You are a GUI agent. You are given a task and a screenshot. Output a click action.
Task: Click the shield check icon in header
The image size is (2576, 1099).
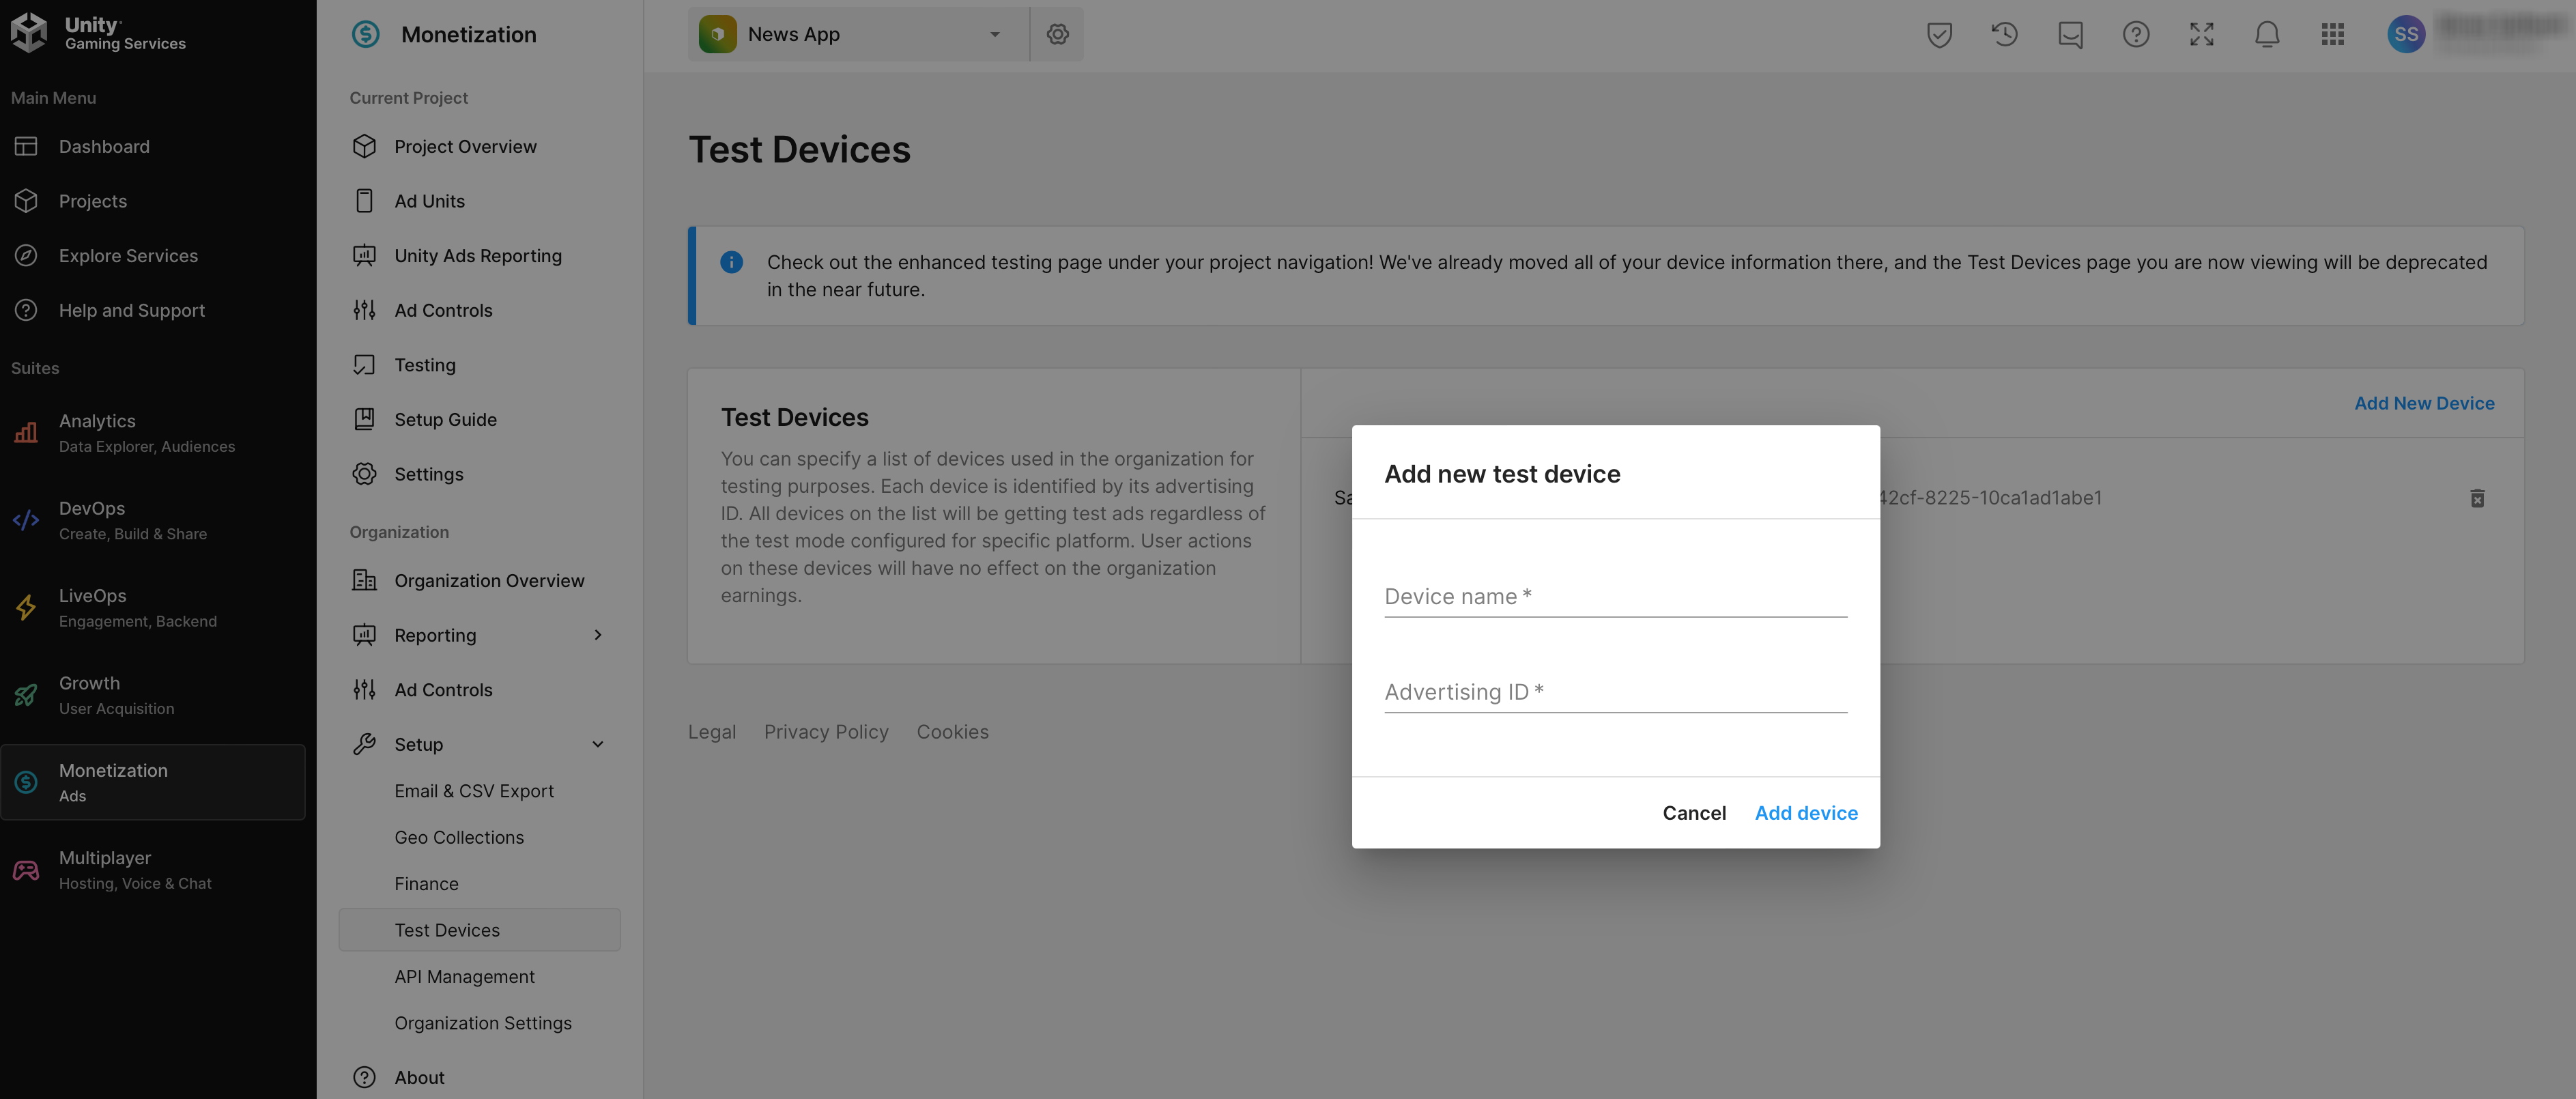coord(1939,35)
